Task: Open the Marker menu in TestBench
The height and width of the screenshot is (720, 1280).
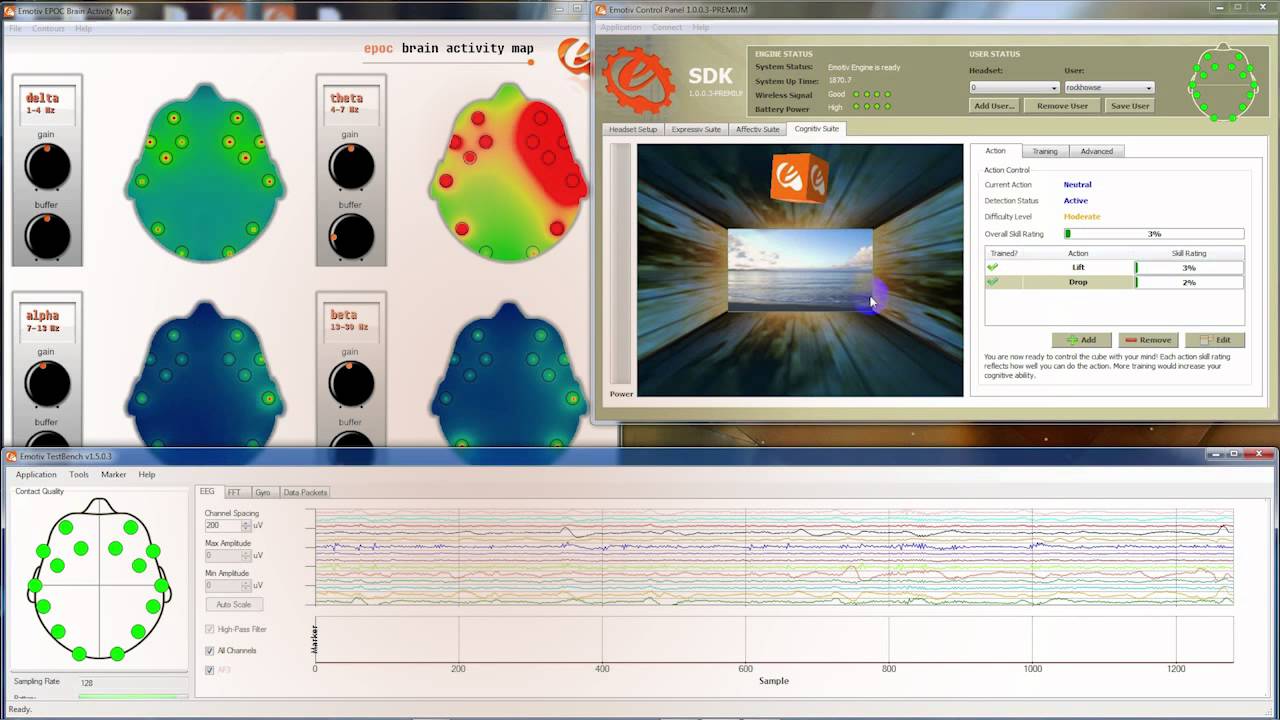Action: [113, 474]
